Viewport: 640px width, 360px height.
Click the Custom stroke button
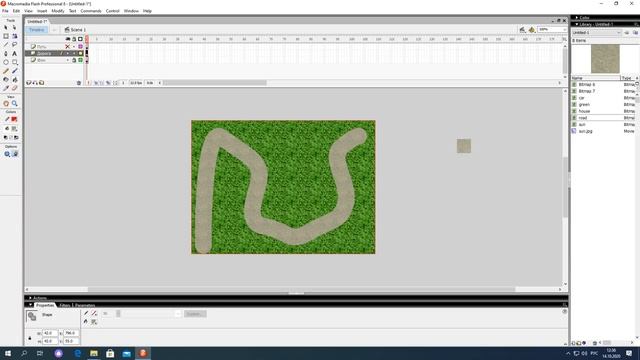[x=195, y=313]
